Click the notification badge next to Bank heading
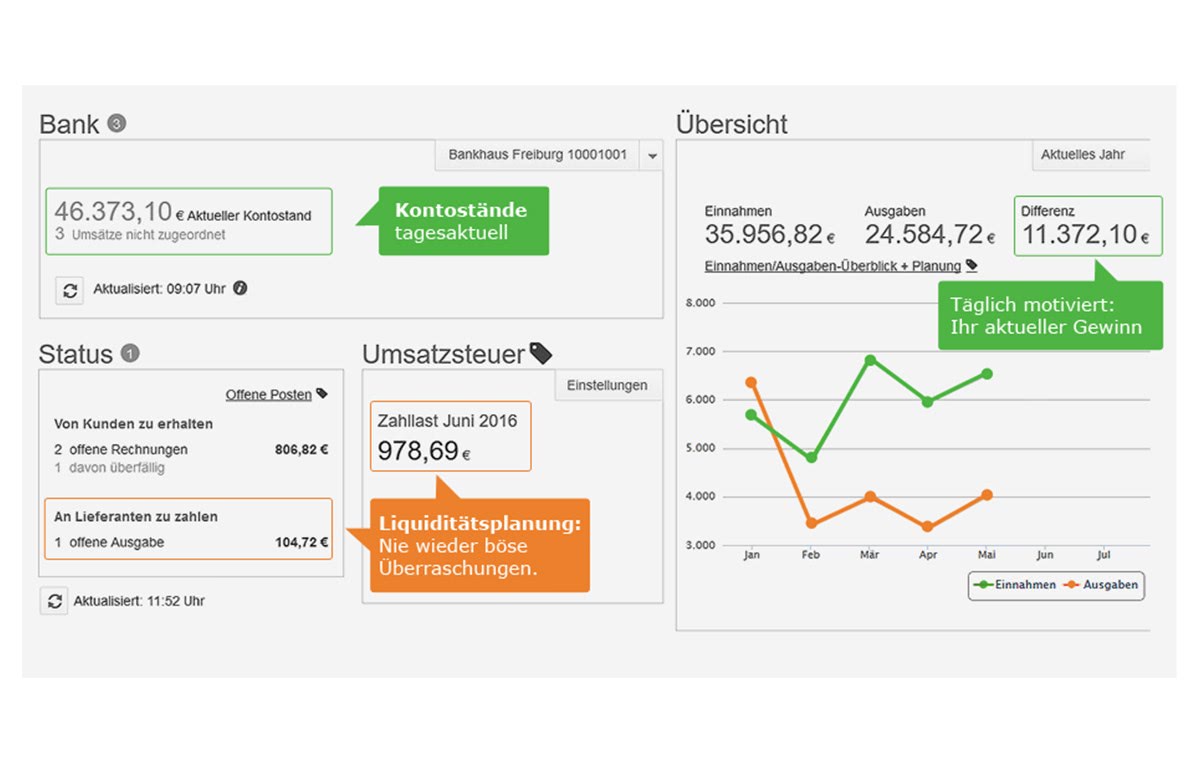This screenshot has width=1200, height=763. (x=116, y=124)
